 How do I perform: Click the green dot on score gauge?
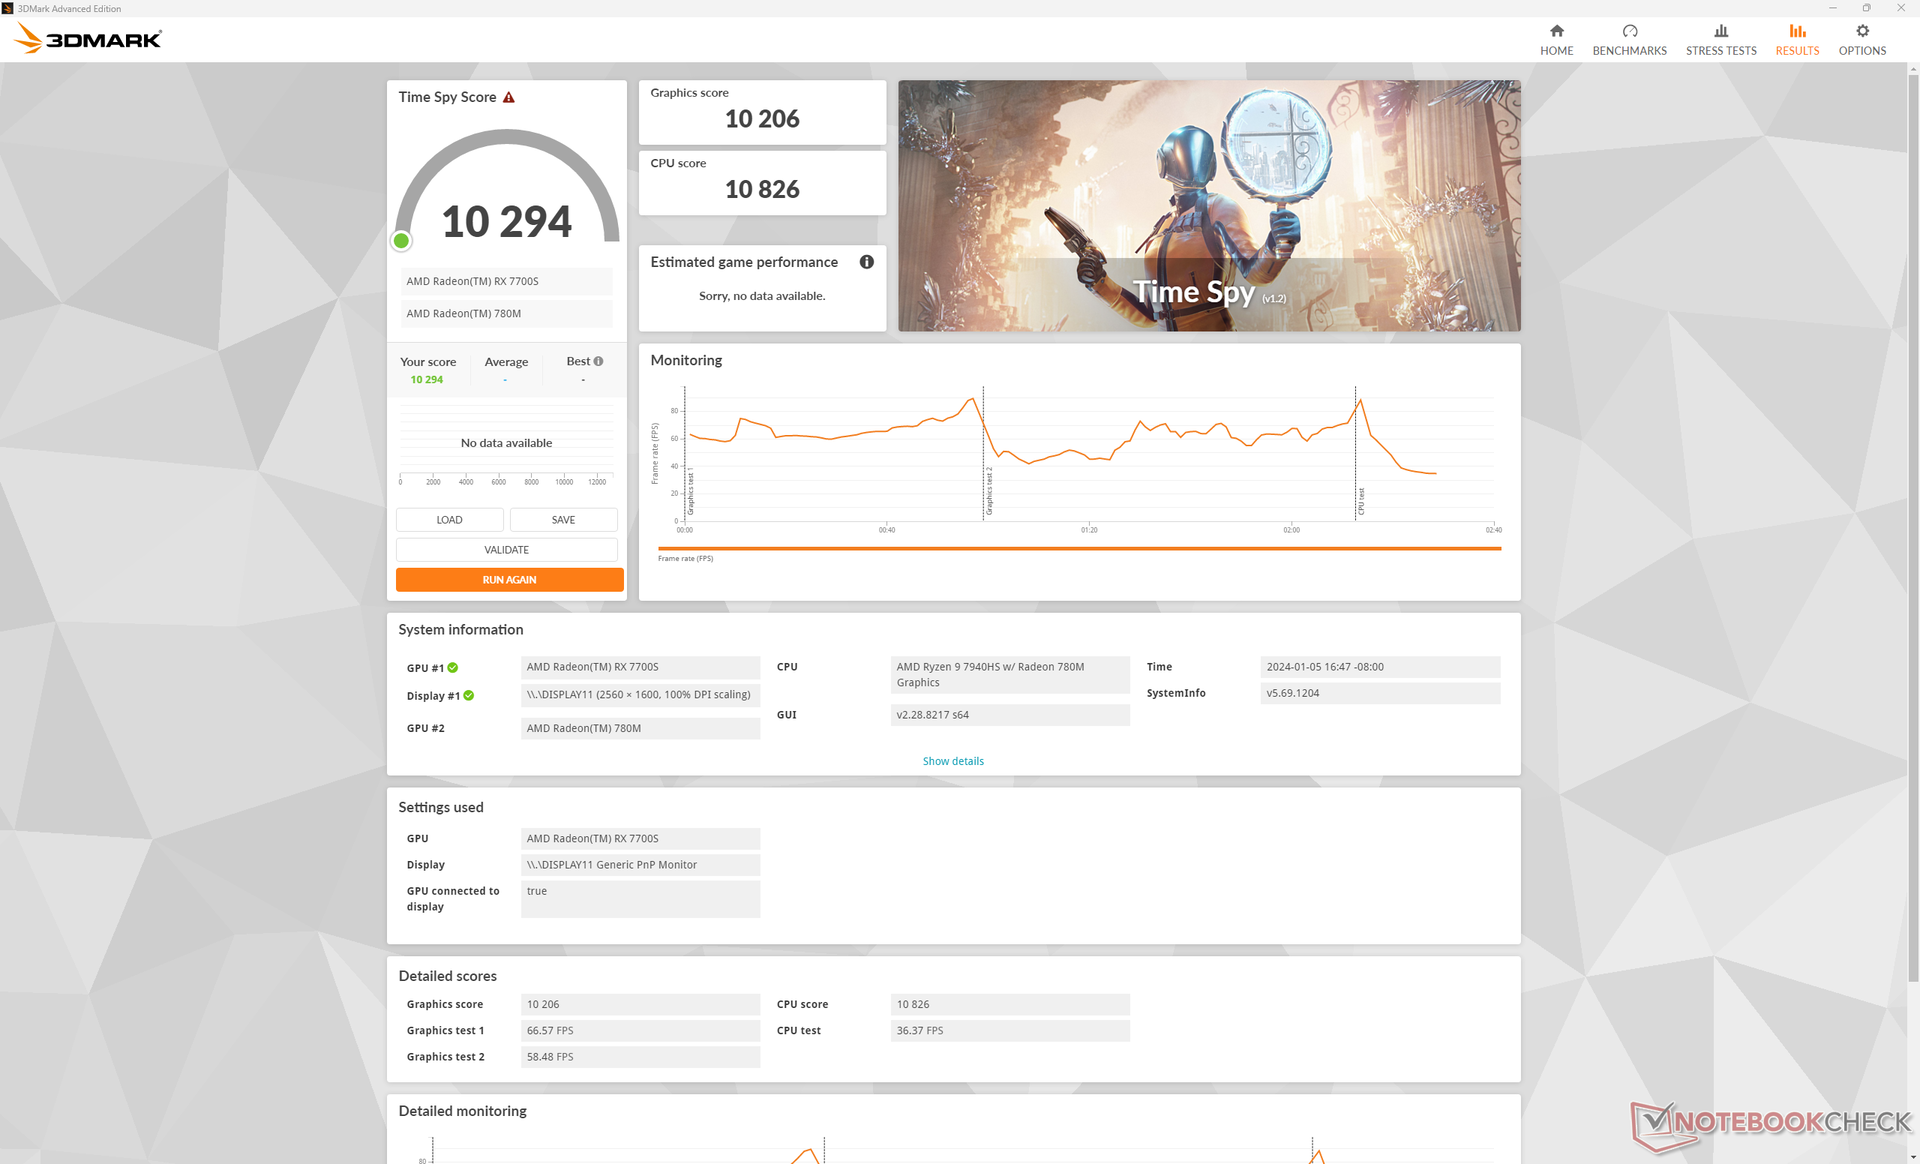tap(402, 240)
